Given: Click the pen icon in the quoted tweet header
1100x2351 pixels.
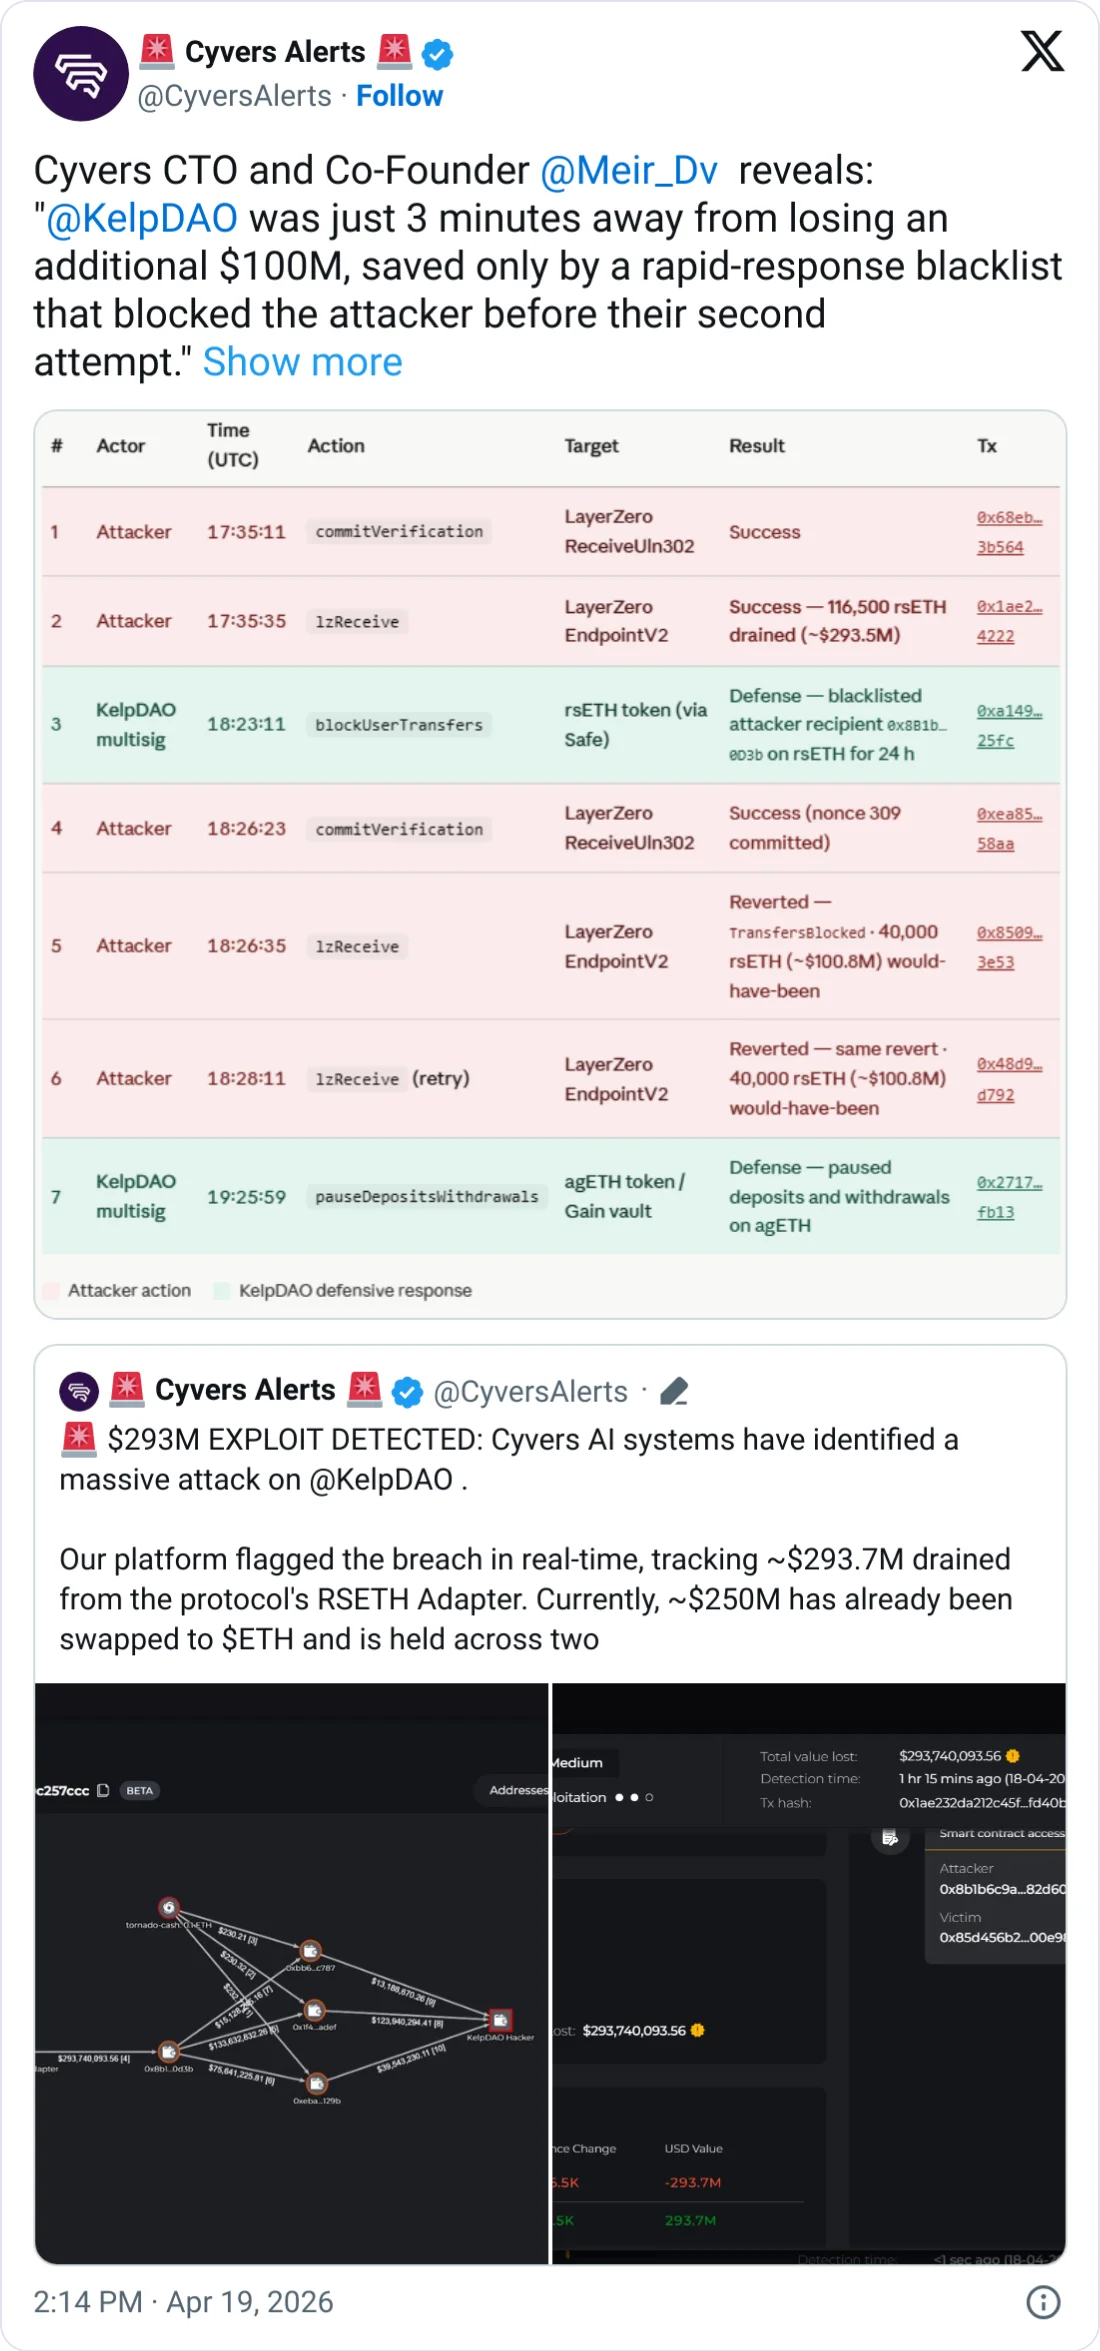Looking at the screenshot, I should click(675, 1391).
